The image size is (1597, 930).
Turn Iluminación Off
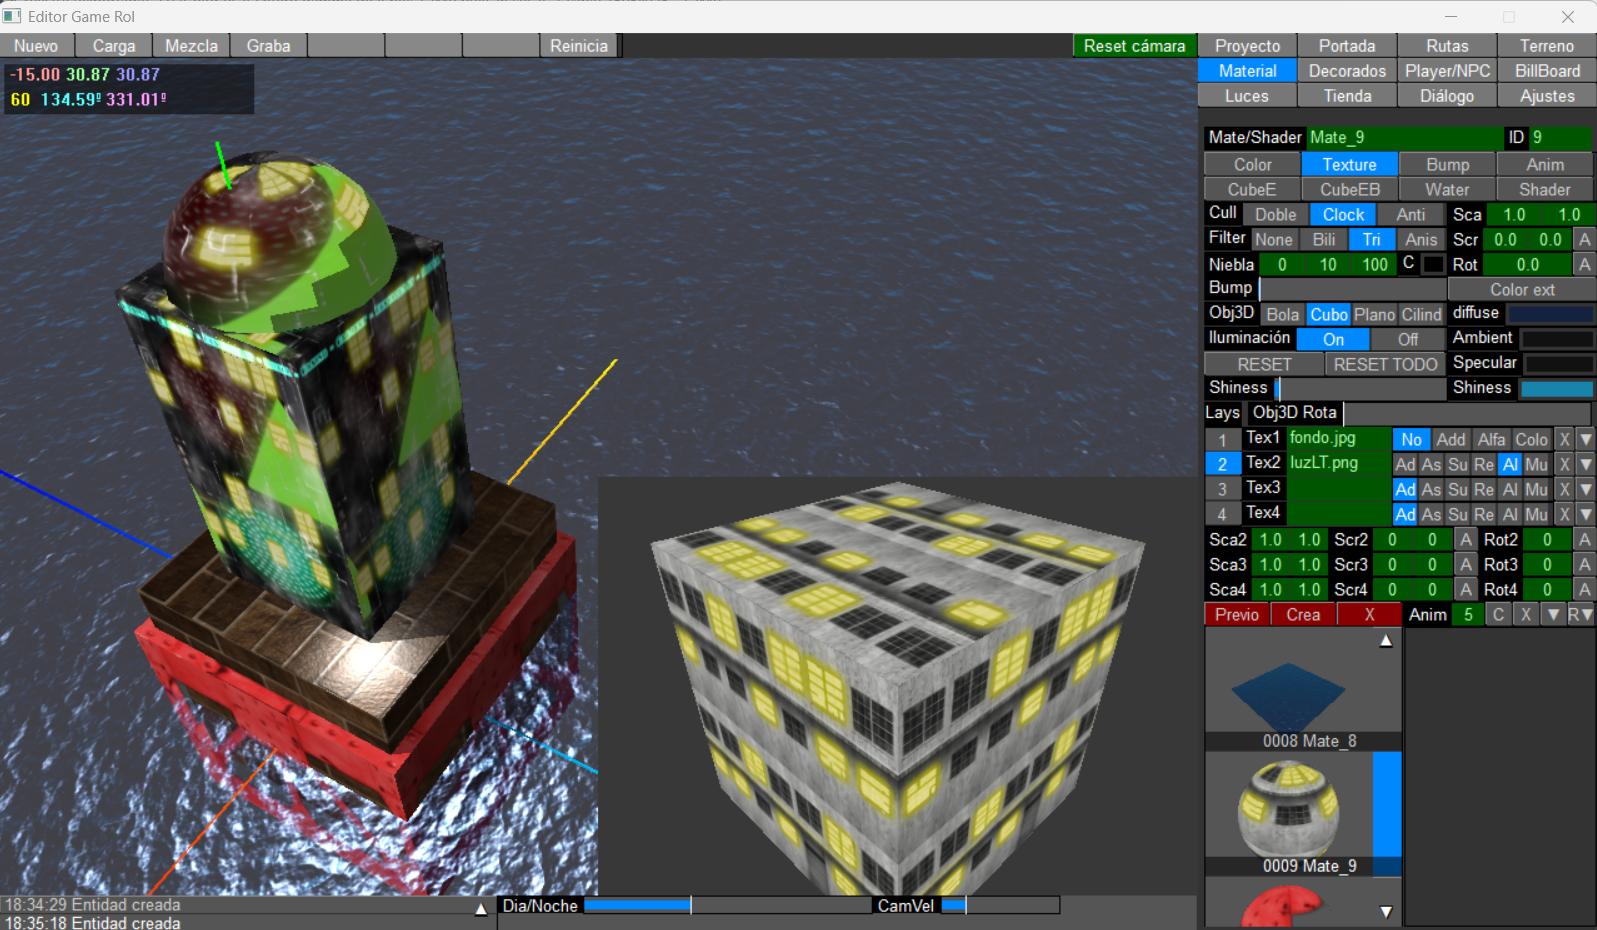(1408, 340)
